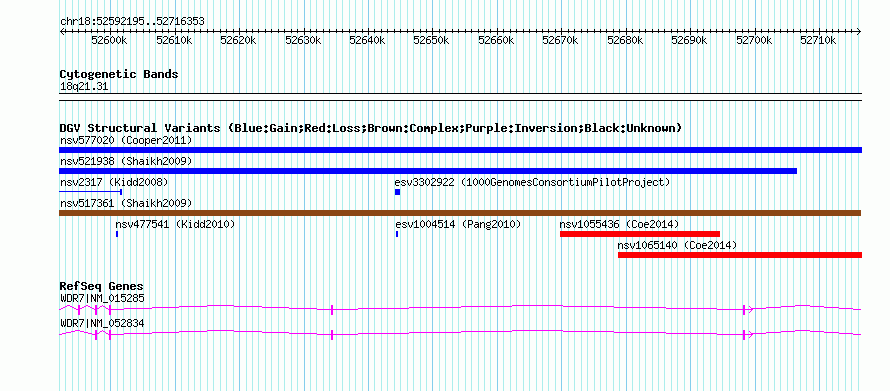This screenshot has height=391, width=890.
Task: Open the esv3302922 small blue variant marker
Action: tap(397, 192)
